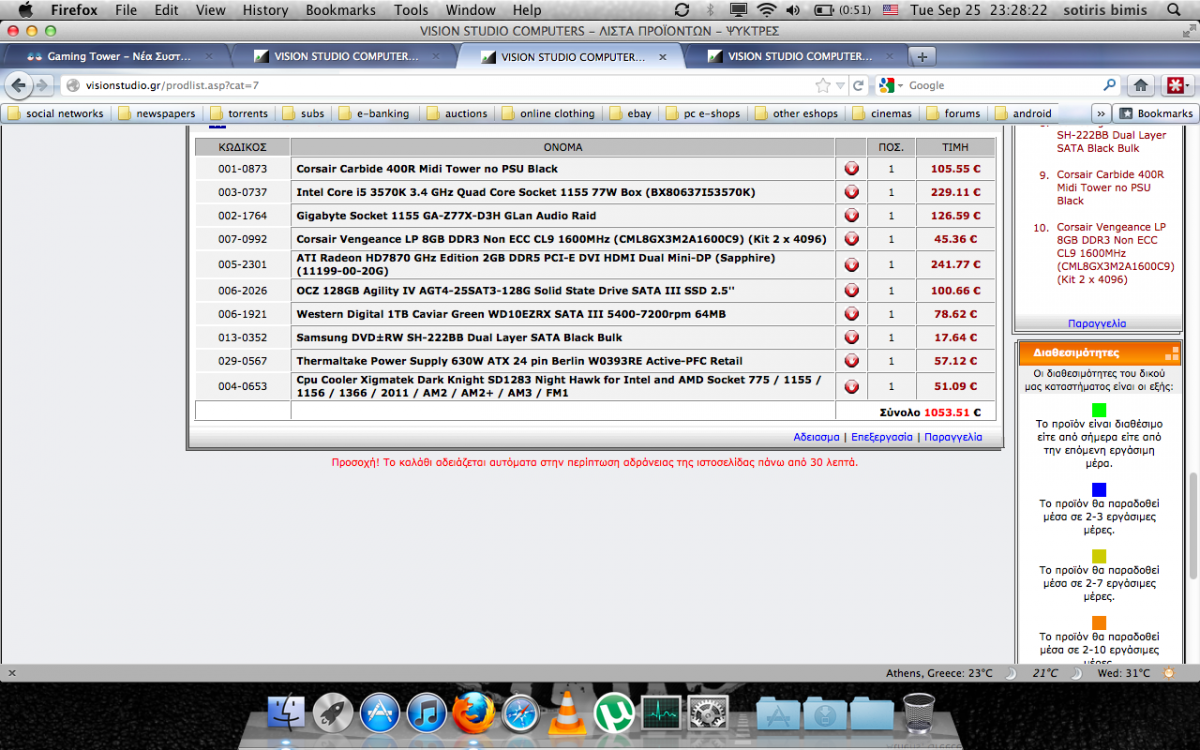Click Παραγγελία link under cart table

pyautogui.click(x=953, y=437)
